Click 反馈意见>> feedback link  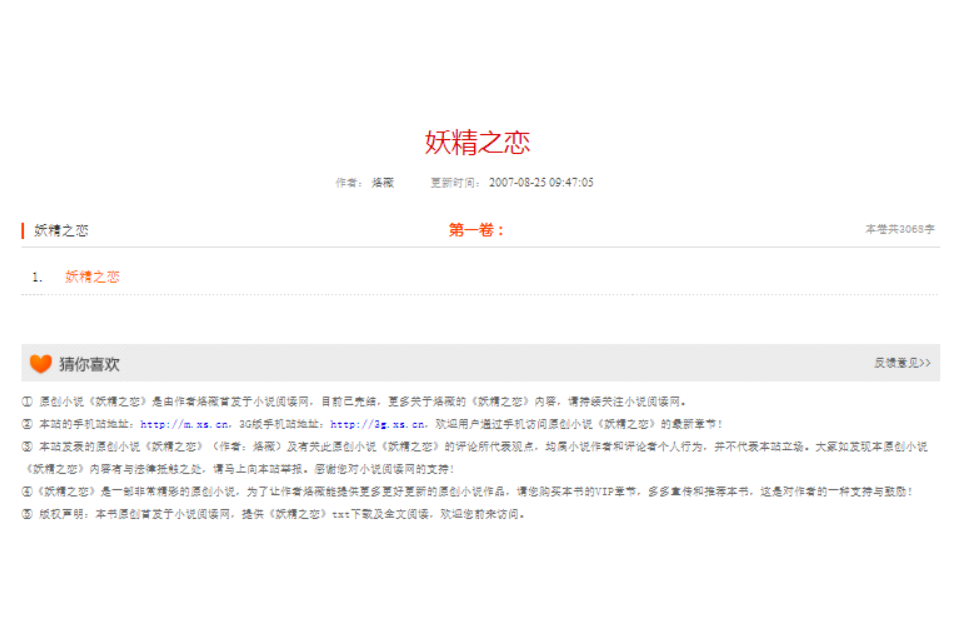coord(902,363)
